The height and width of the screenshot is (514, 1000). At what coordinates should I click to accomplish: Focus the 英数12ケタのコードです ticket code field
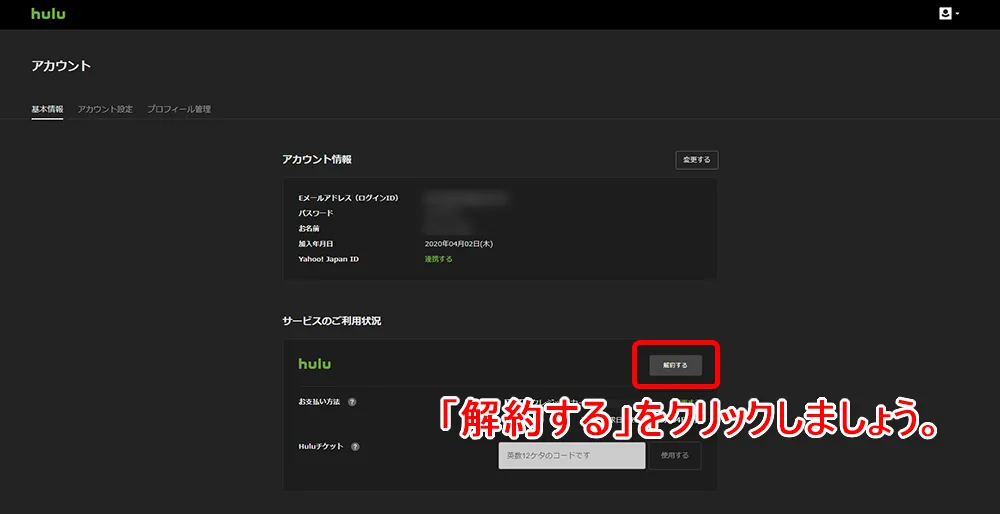click(x=571, y=456)
